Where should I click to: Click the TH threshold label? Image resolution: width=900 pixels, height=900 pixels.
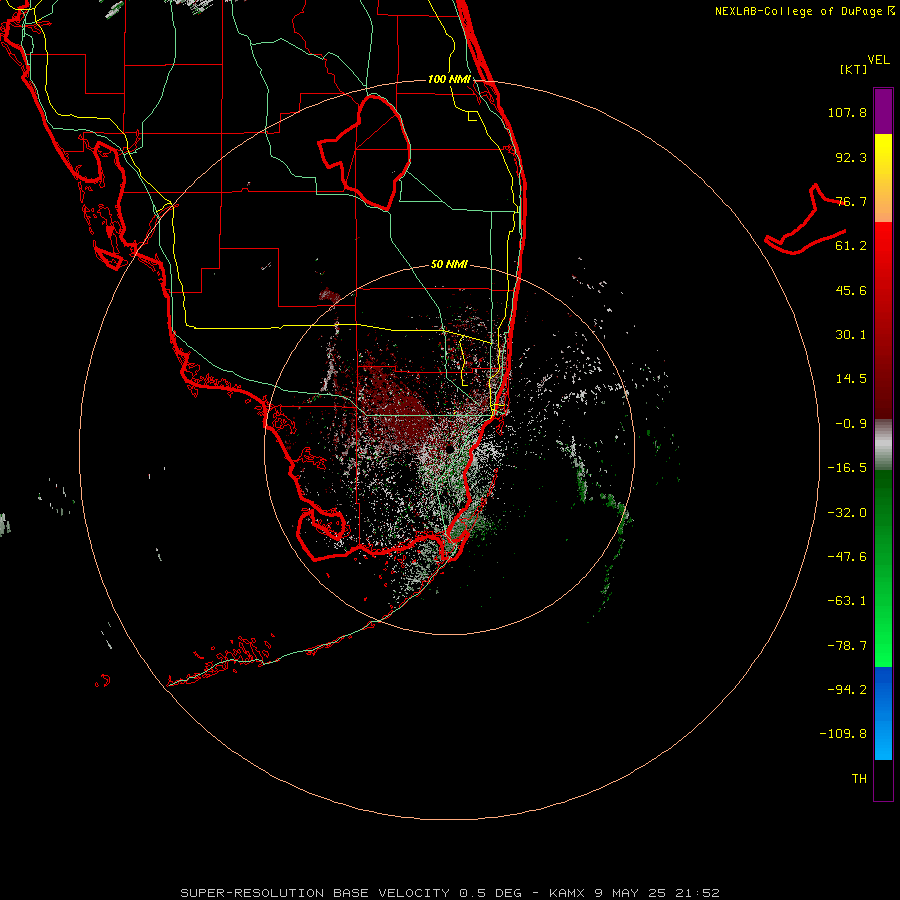click(859, 779)
